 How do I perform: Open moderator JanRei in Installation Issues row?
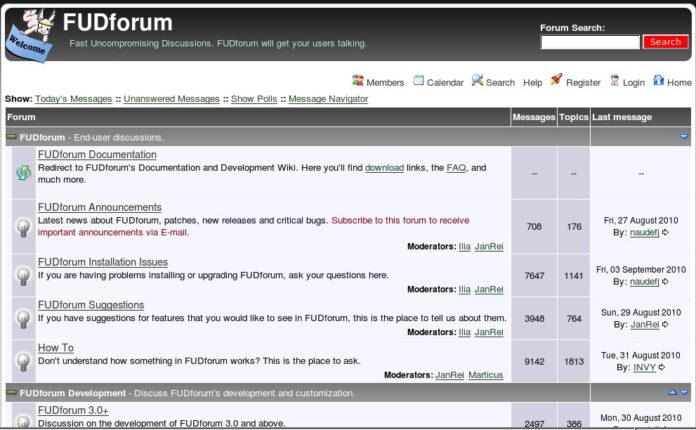click(489, 289)
